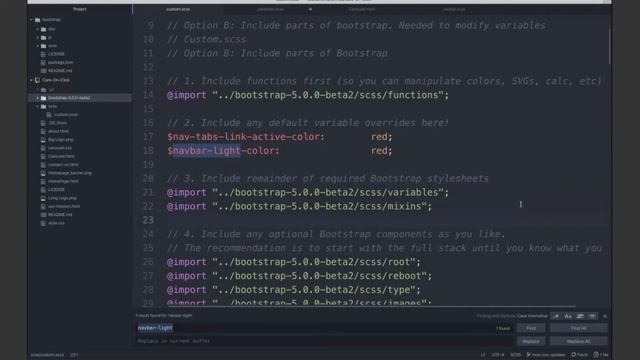Switch to the custom.scss tab
This screenshot has height=360, width=640.
(178, 9)
